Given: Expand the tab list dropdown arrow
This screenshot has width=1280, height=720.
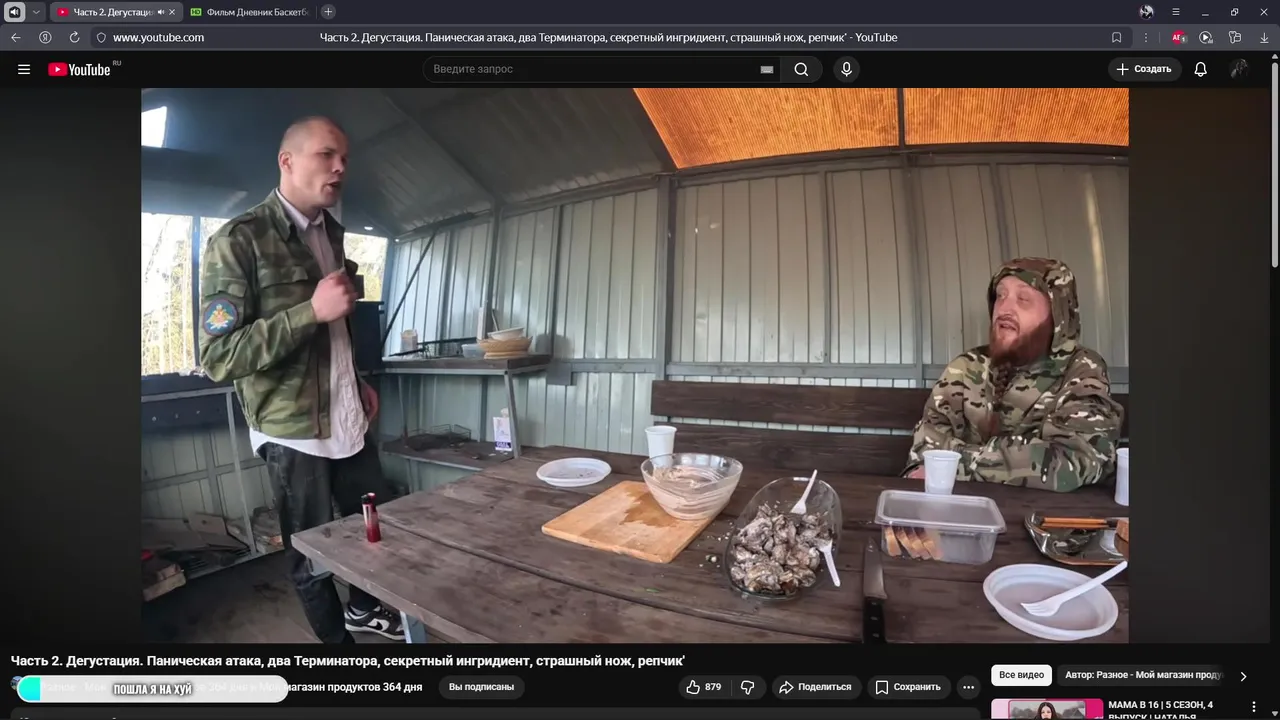Looking at the screenshot, I should [x=36, y=12].
